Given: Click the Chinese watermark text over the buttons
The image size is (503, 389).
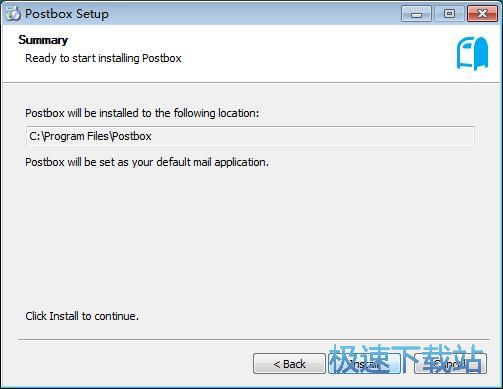Looking at the screenshot, I should (x=406, y=359).
